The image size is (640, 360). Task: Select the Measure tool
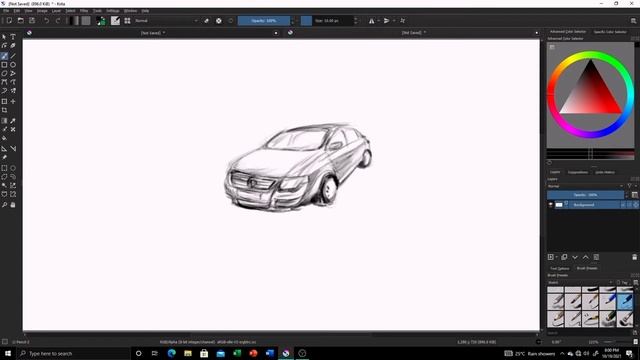tap(13, 149)
